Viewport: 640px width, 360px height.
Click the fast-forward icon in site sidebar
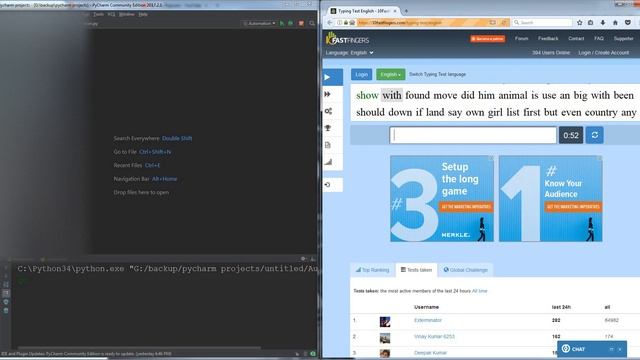tap(327, 94)
